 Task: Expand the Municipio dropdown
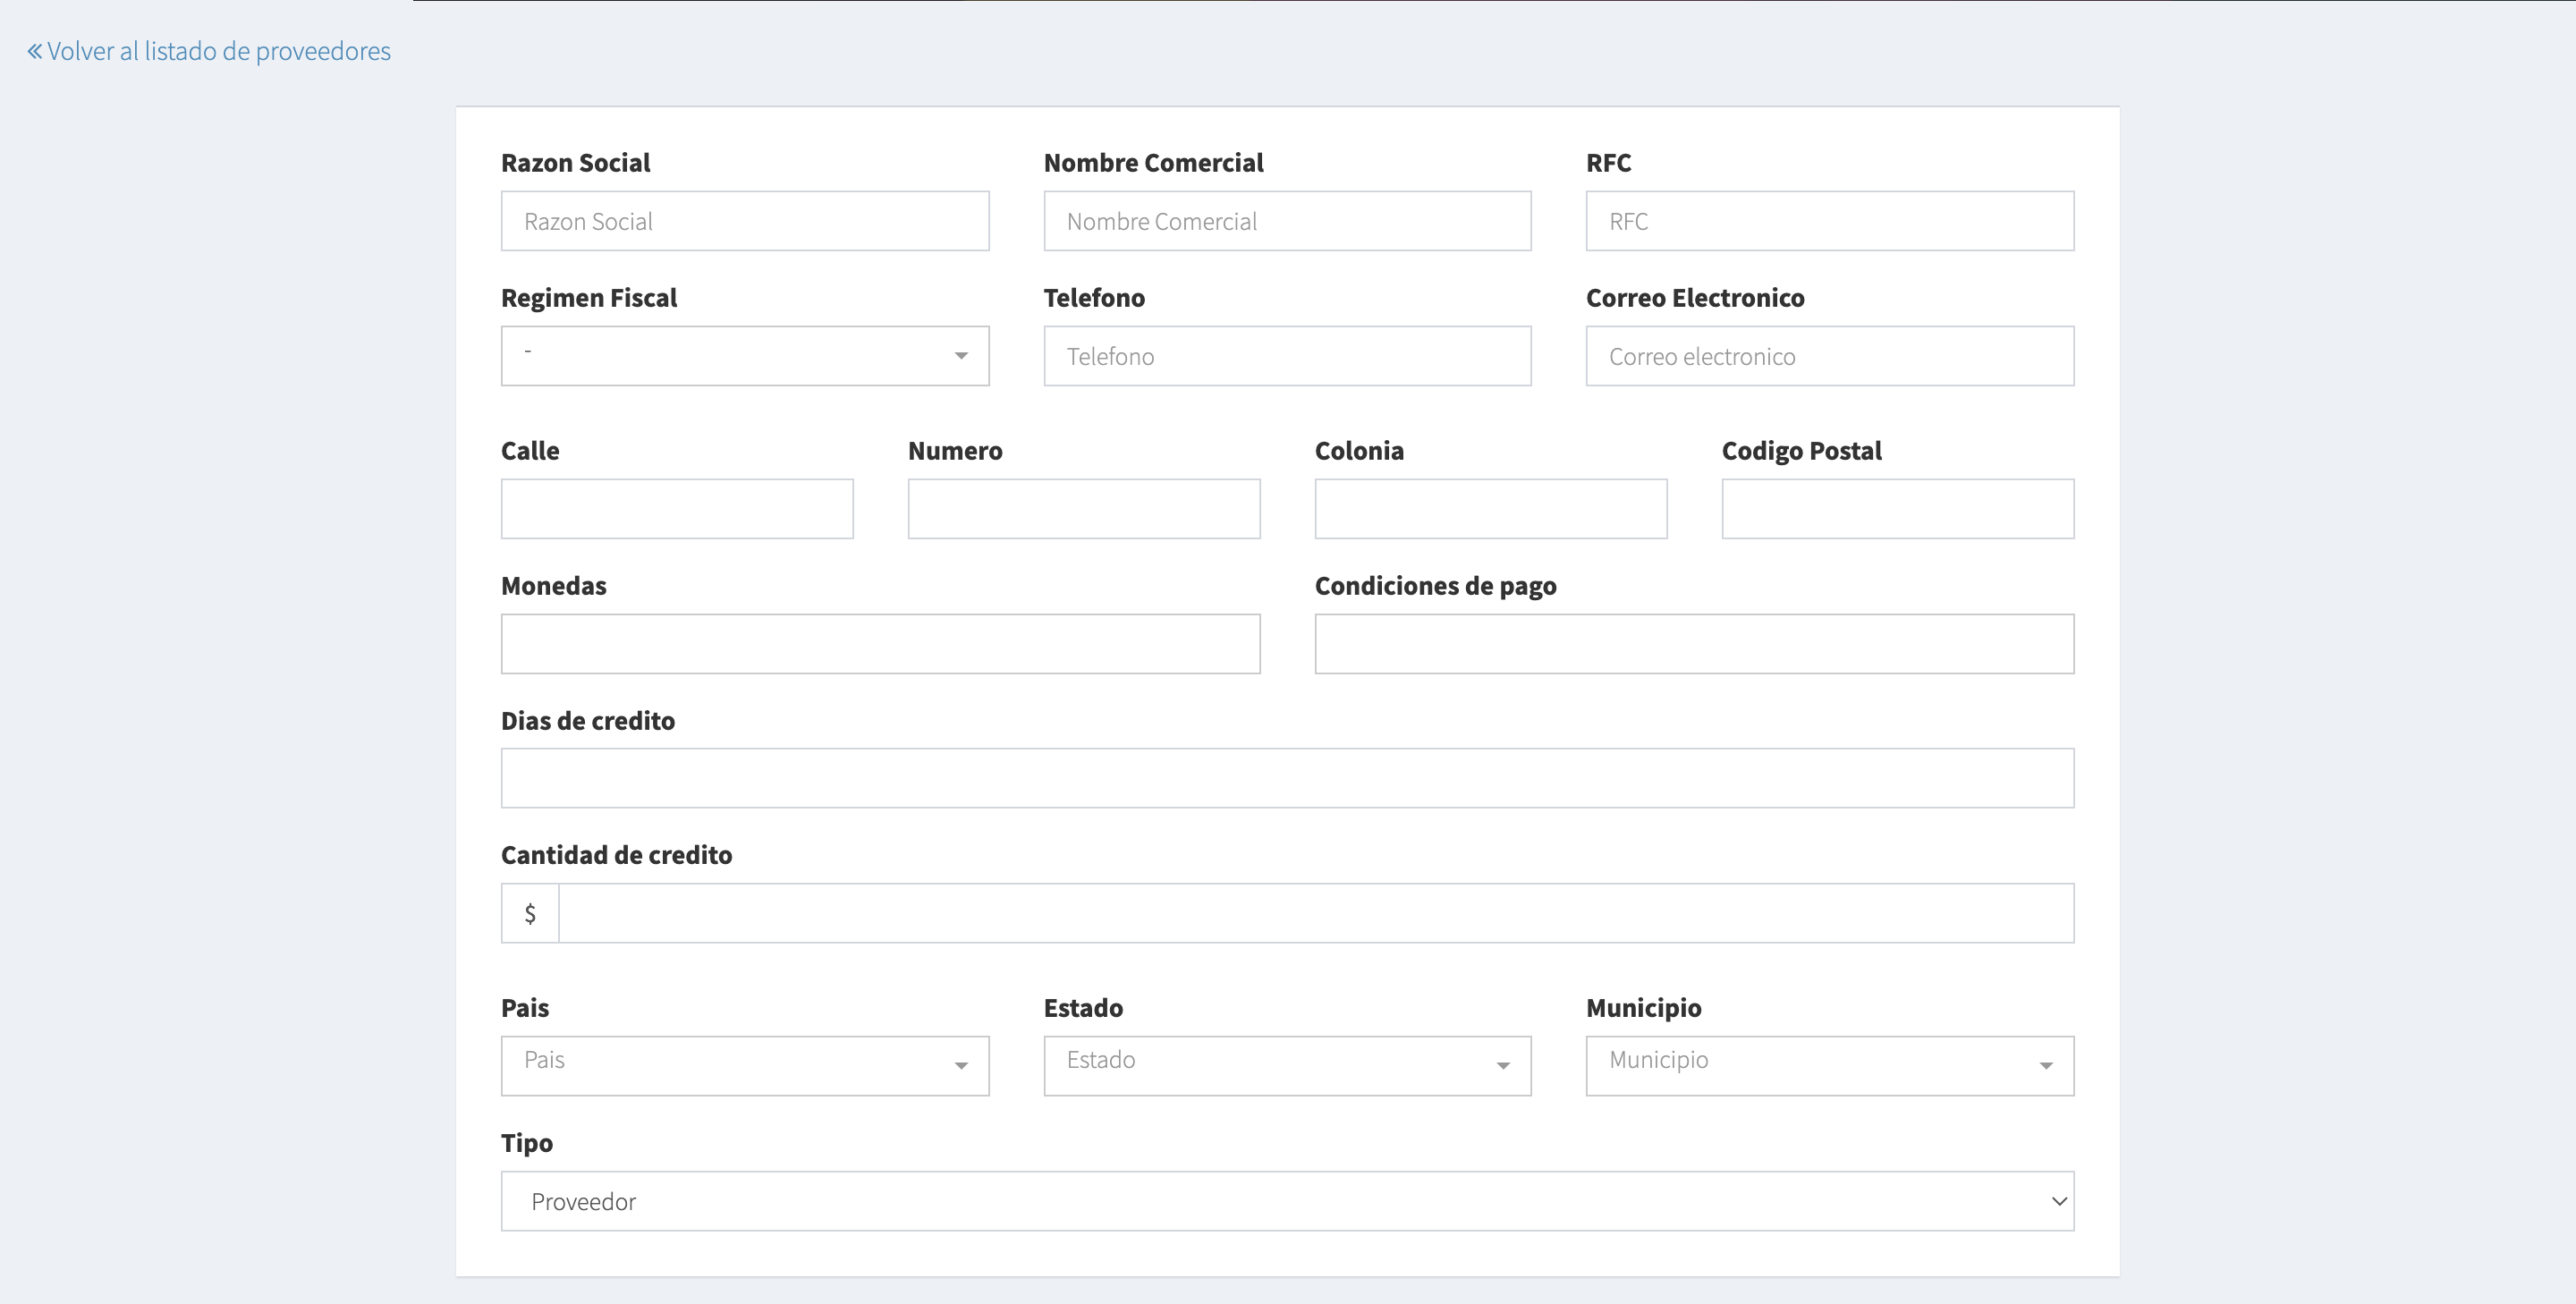(x=1829, y=1066)
